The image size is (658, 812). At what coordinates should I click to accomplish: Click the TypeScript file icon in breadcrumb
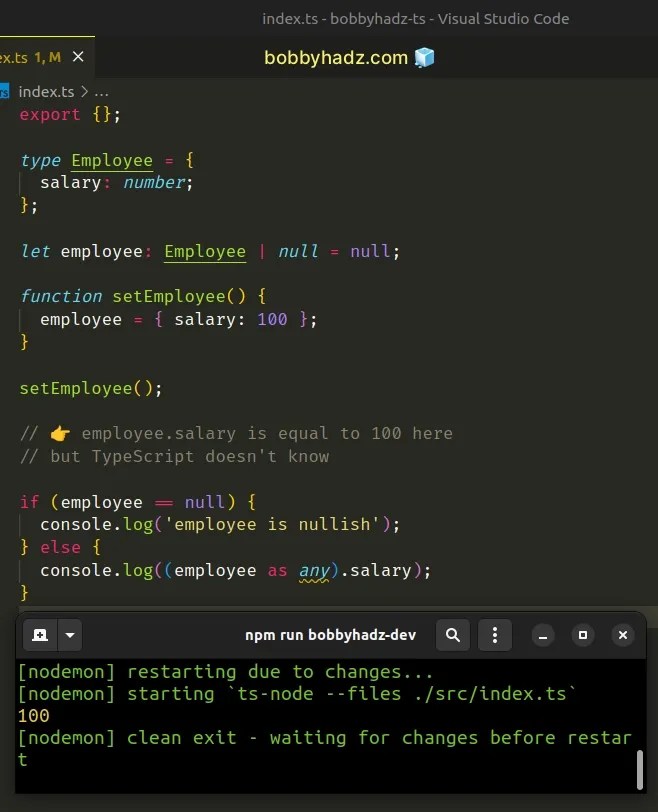pos(4,92)
